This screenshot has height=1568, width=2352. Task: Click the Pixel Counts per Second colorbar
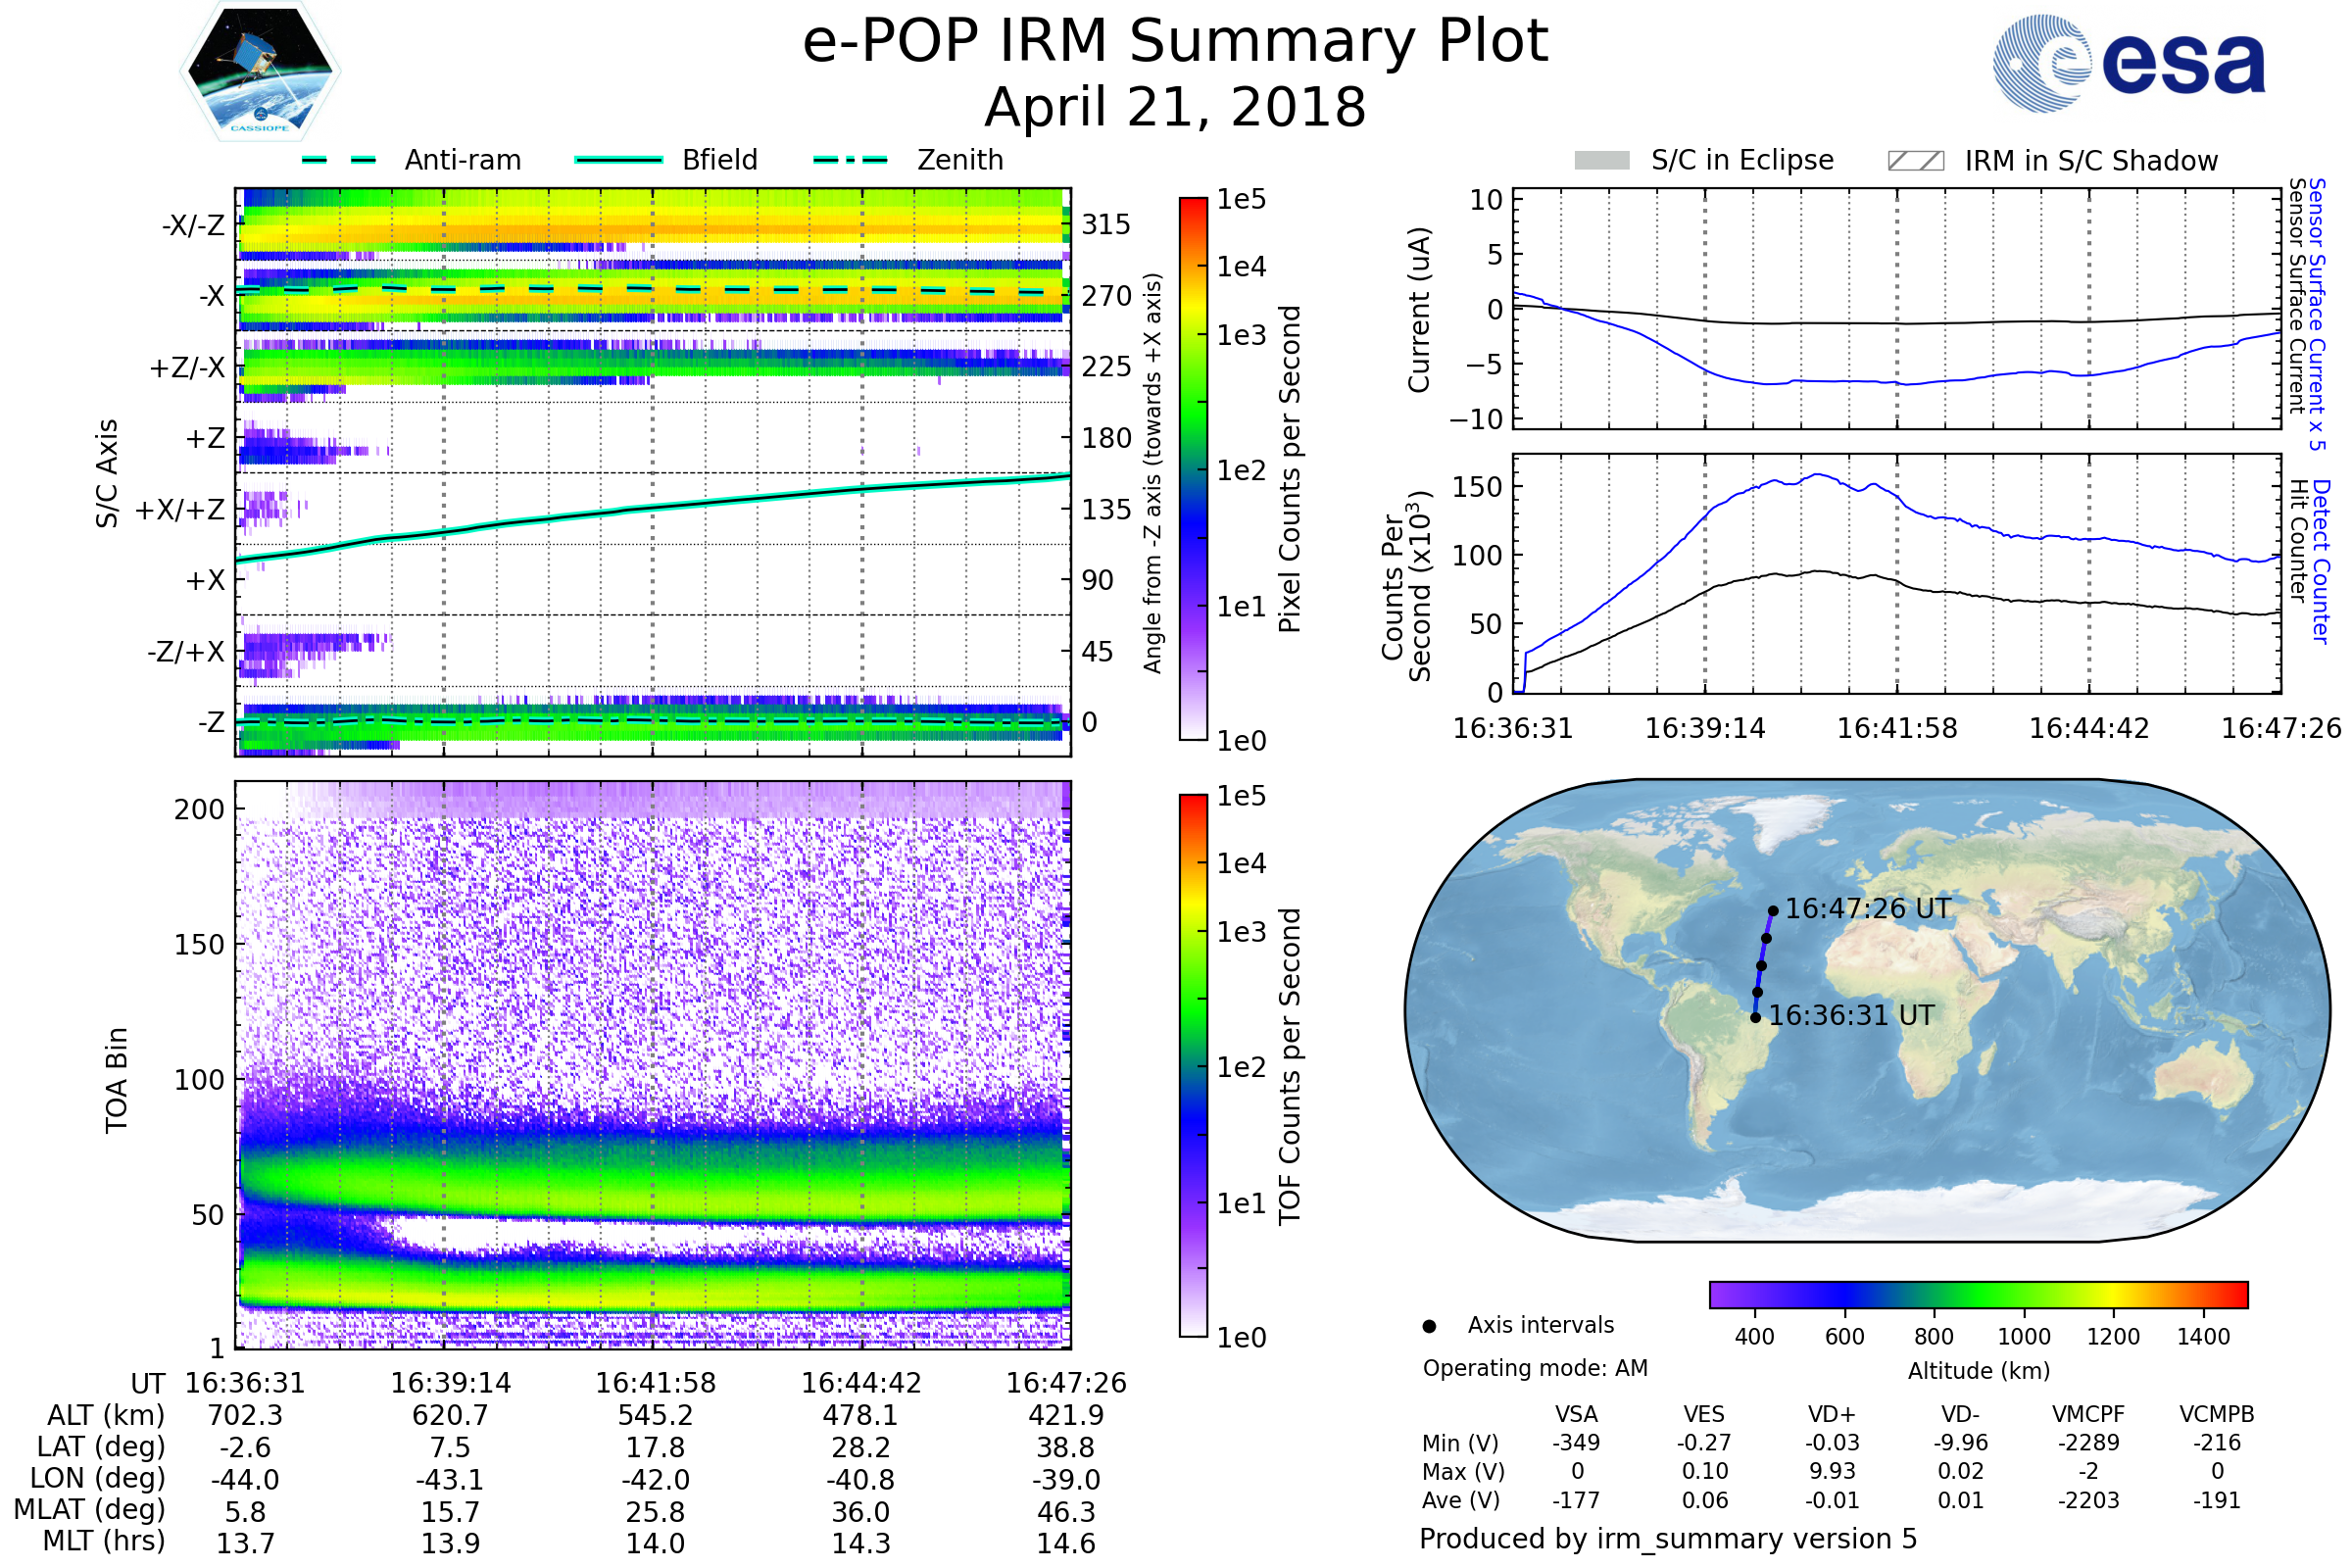[1193, 468]
